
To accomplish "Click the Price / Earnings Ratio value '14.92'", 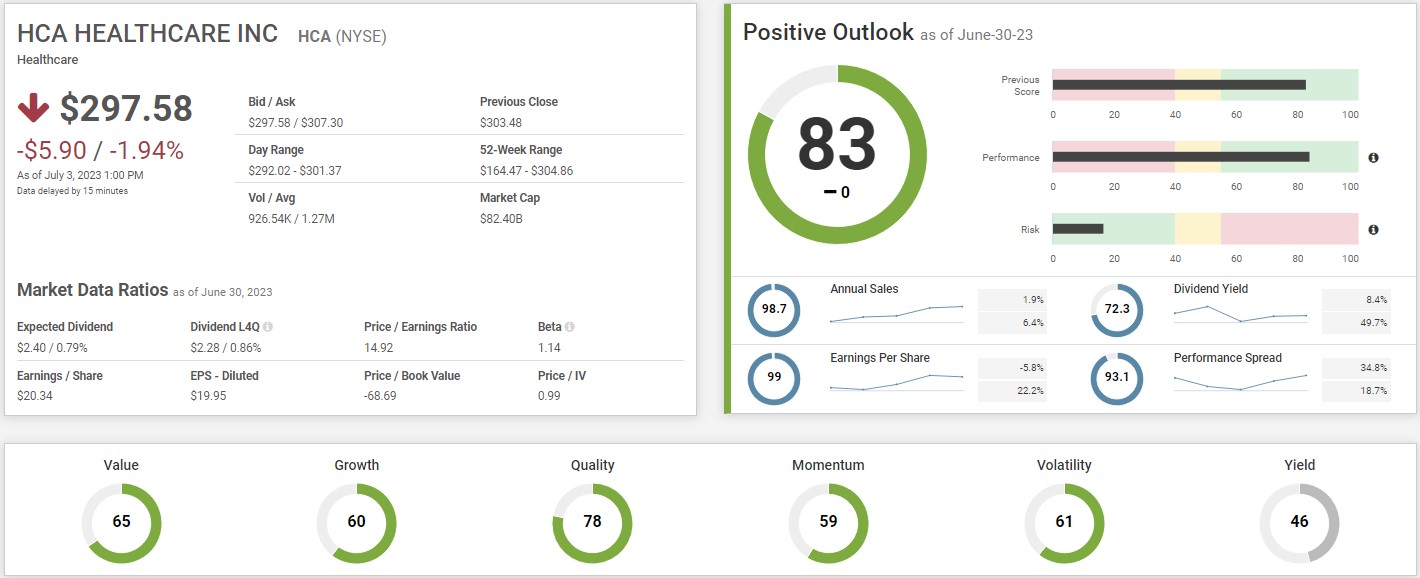I will (378, 348).
